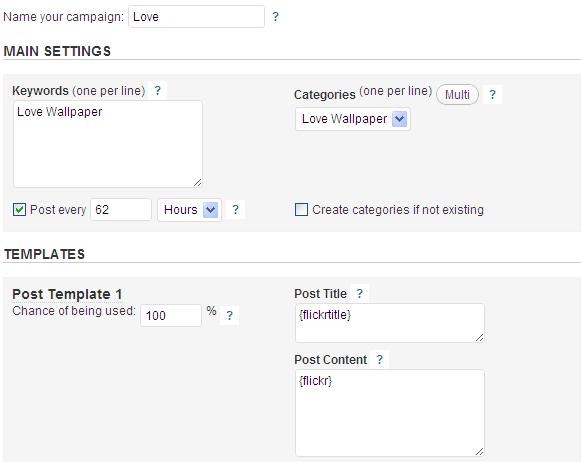Click inside the Post Content text area
Image resolution: width=581 pixels, height=462 pixels.
[x=390, y=413]
